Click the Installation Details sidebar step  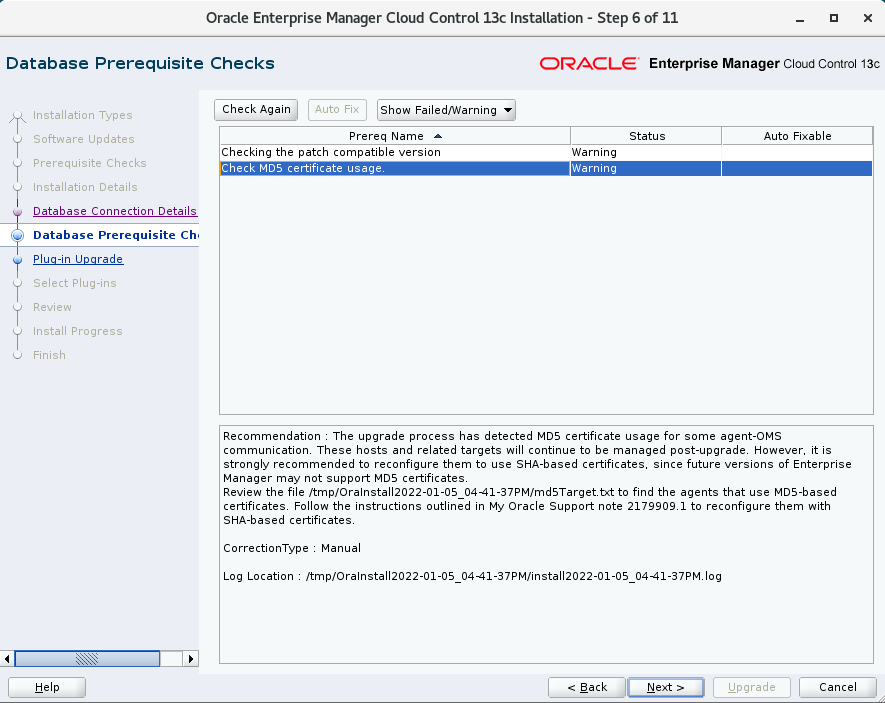85,187
